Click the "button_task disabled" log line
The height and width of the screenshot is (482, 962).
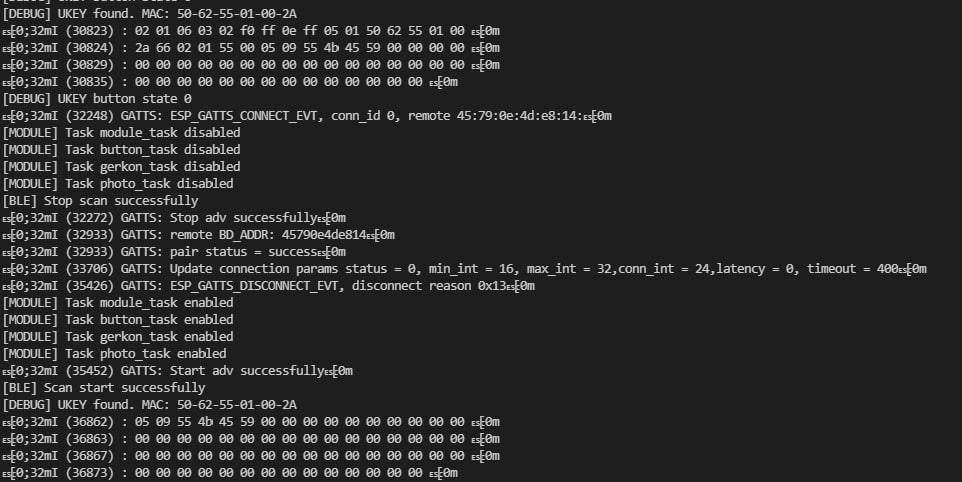coord(122,150)
